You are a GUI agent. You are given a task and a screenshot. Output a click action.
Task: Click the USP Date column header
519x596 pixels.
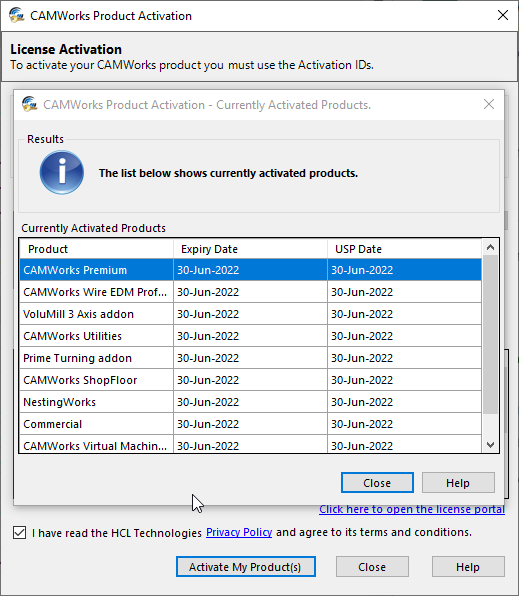(405, 249)
